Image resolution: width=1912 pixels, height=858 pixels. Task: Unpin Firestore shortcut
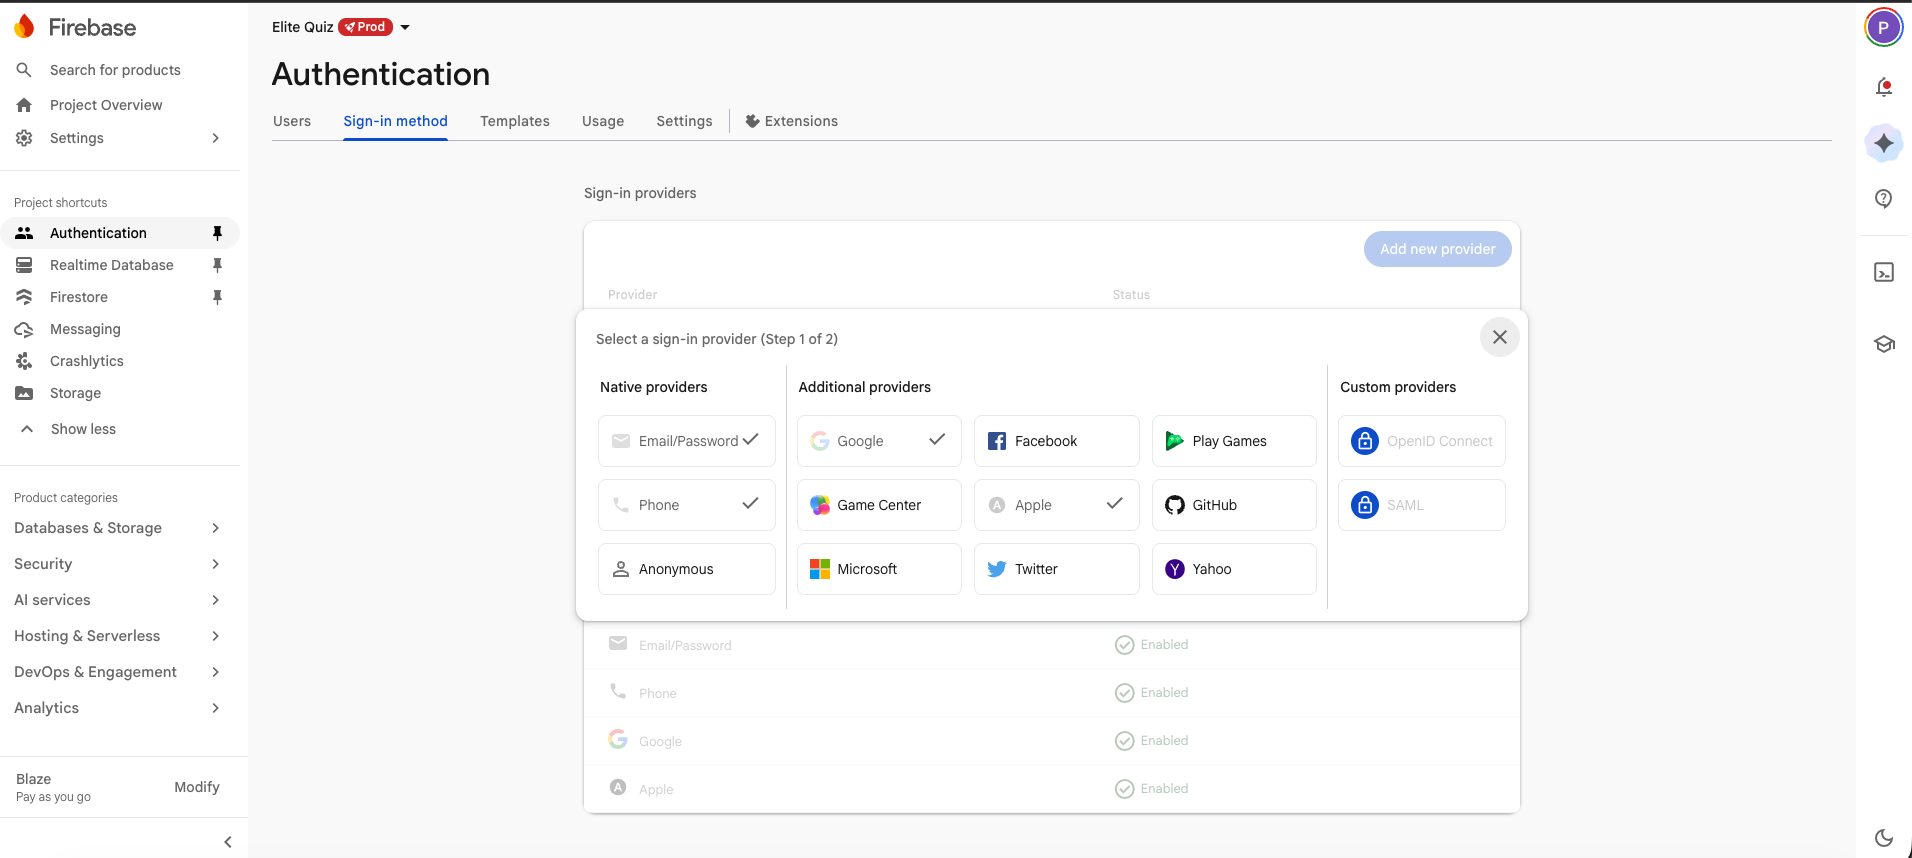coord(217,297)
